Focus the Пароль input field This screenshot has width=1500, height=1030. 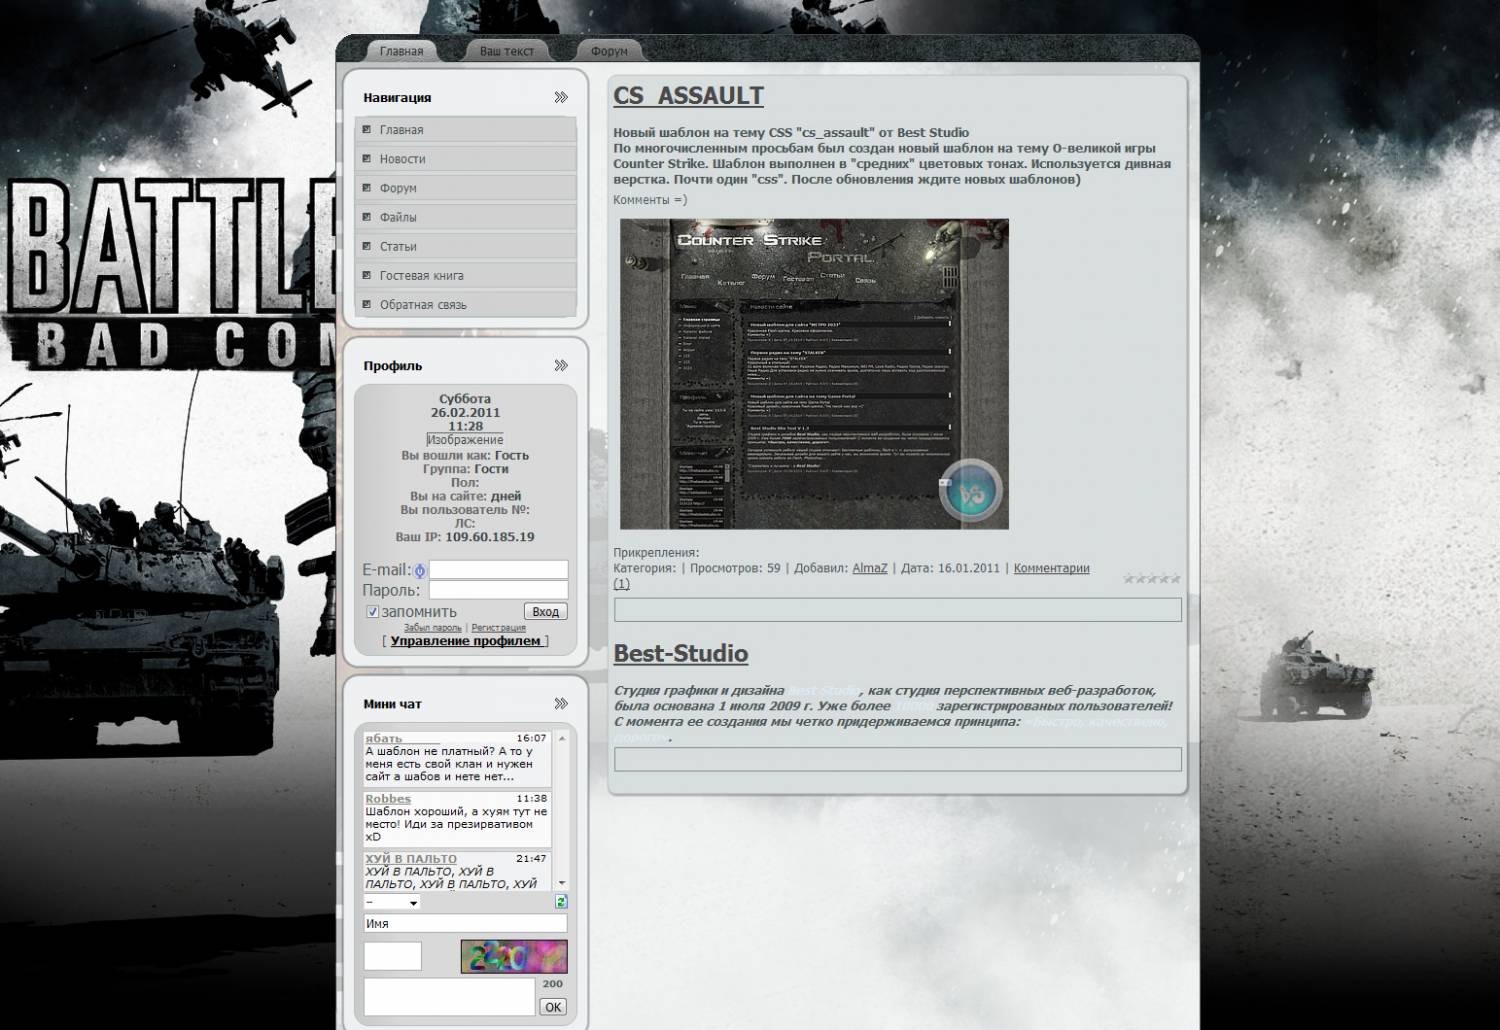pyautogui.click(x=498, y=590)
